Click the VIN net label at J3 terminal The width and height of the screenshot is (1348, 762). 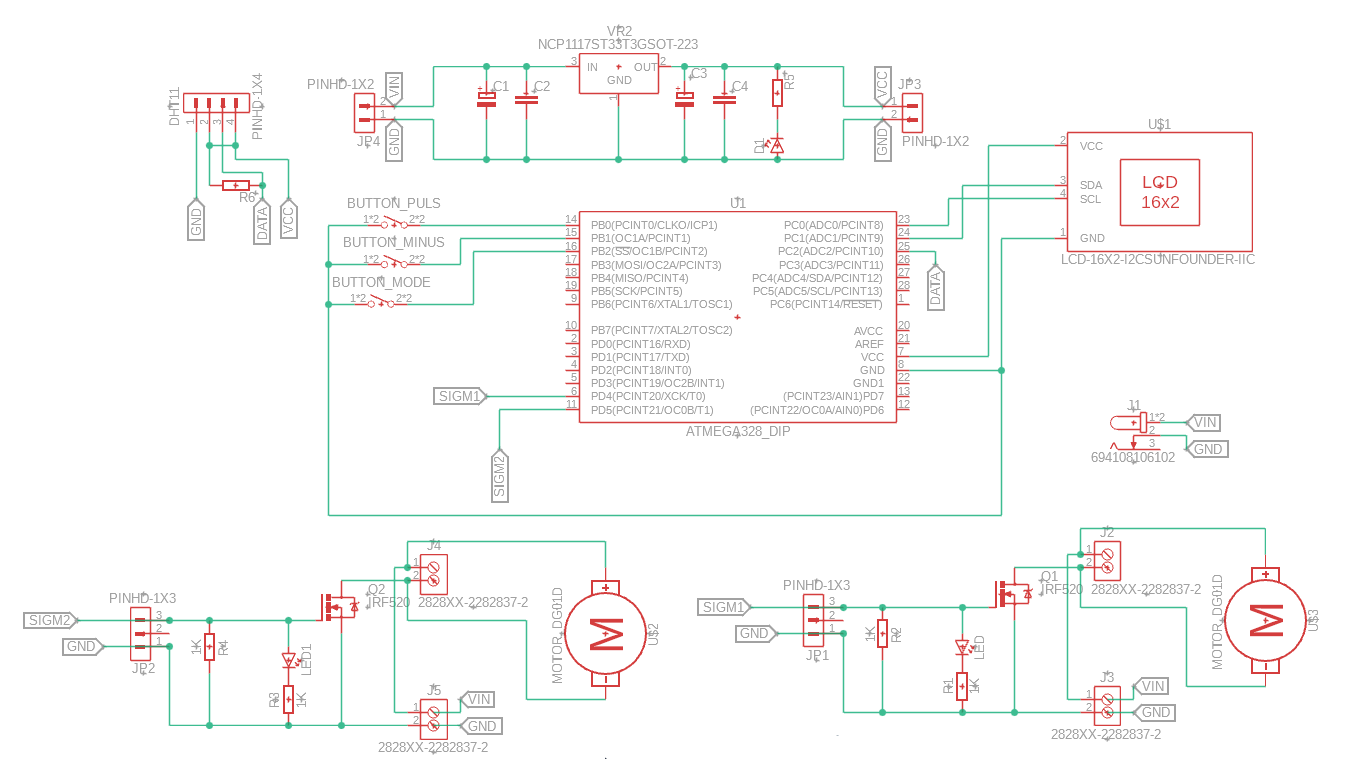(x=1151, y=686)
